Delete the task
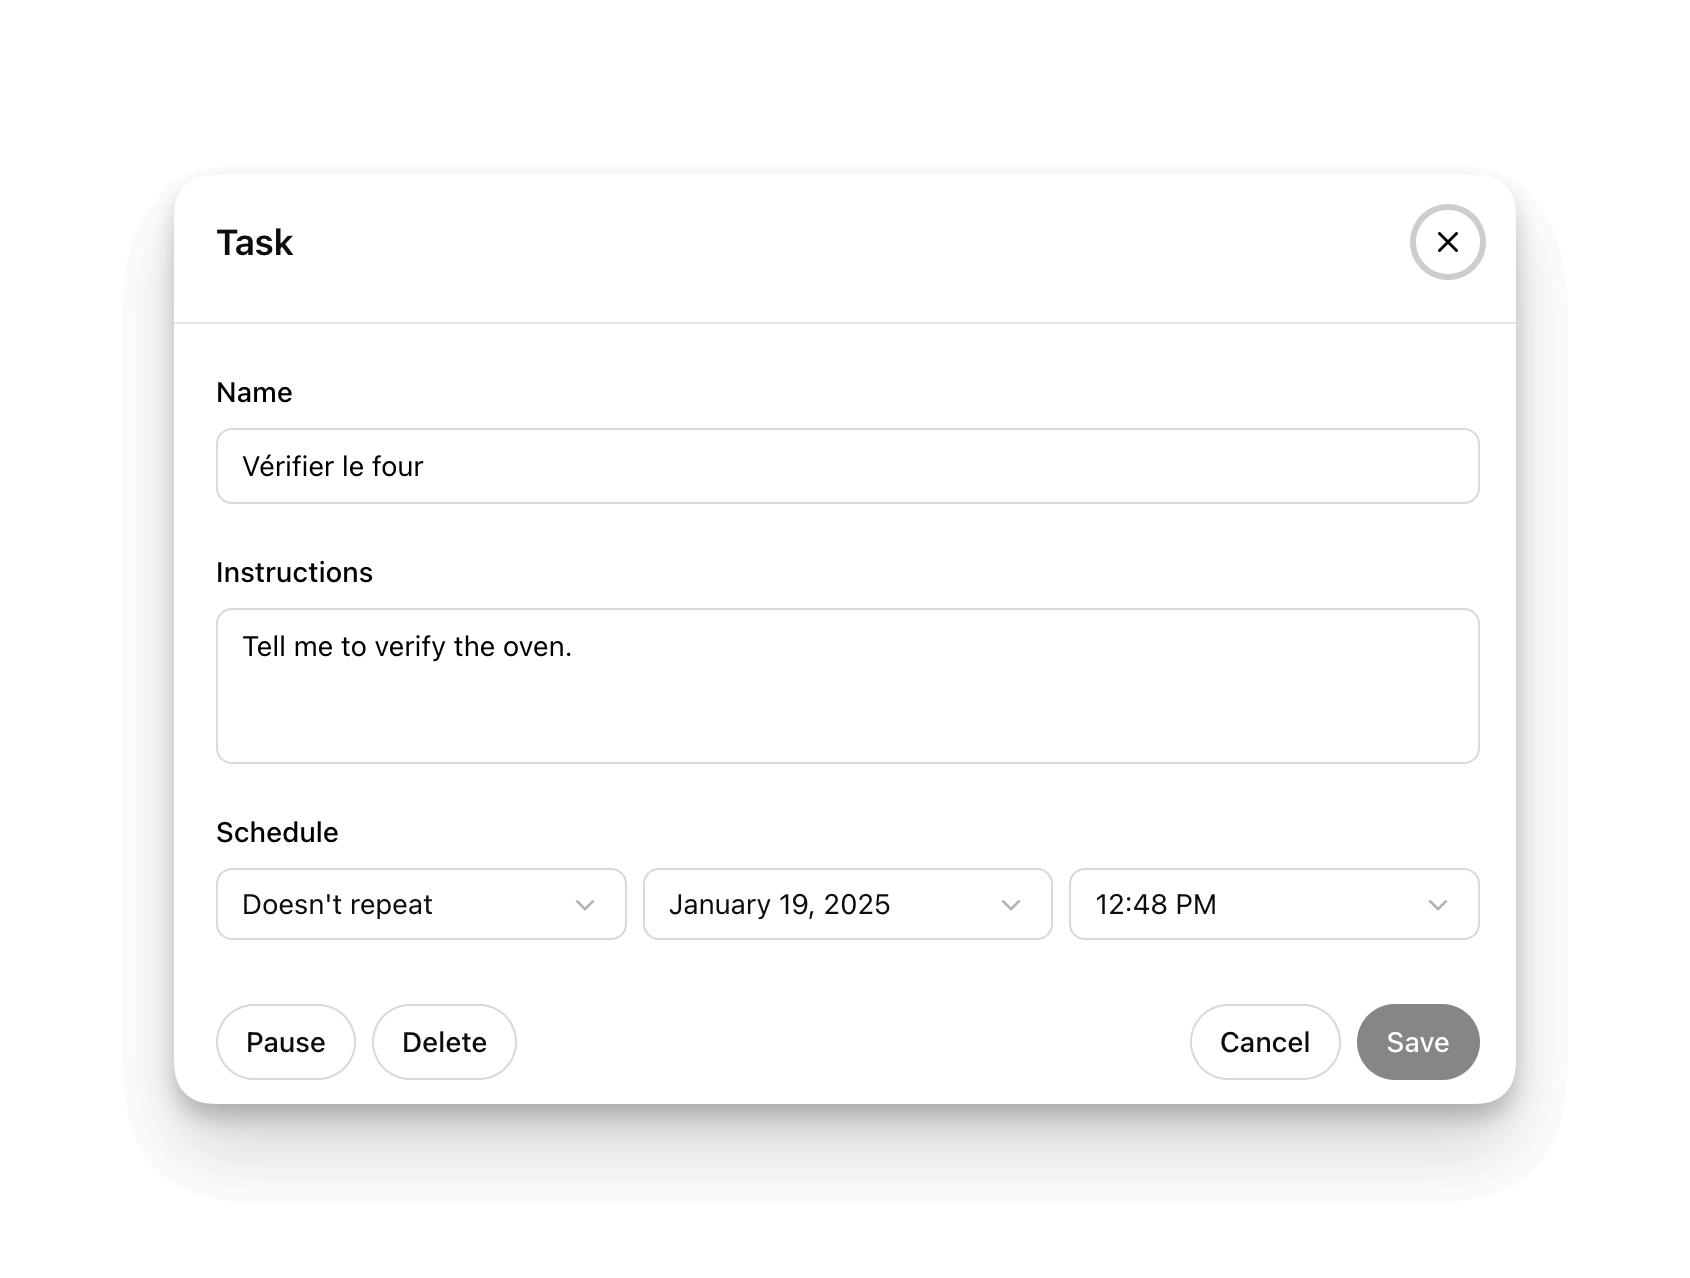 coord(444,1042)
